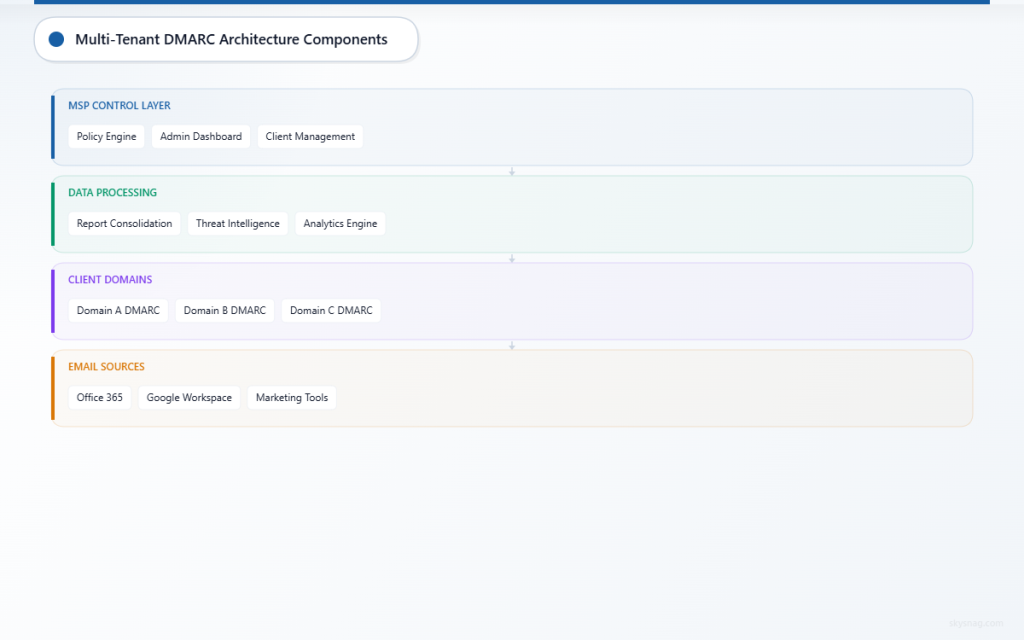Screen dimensions: 1024x640
Task: Open the Admin Dashboard component
Action: (200, 136)
